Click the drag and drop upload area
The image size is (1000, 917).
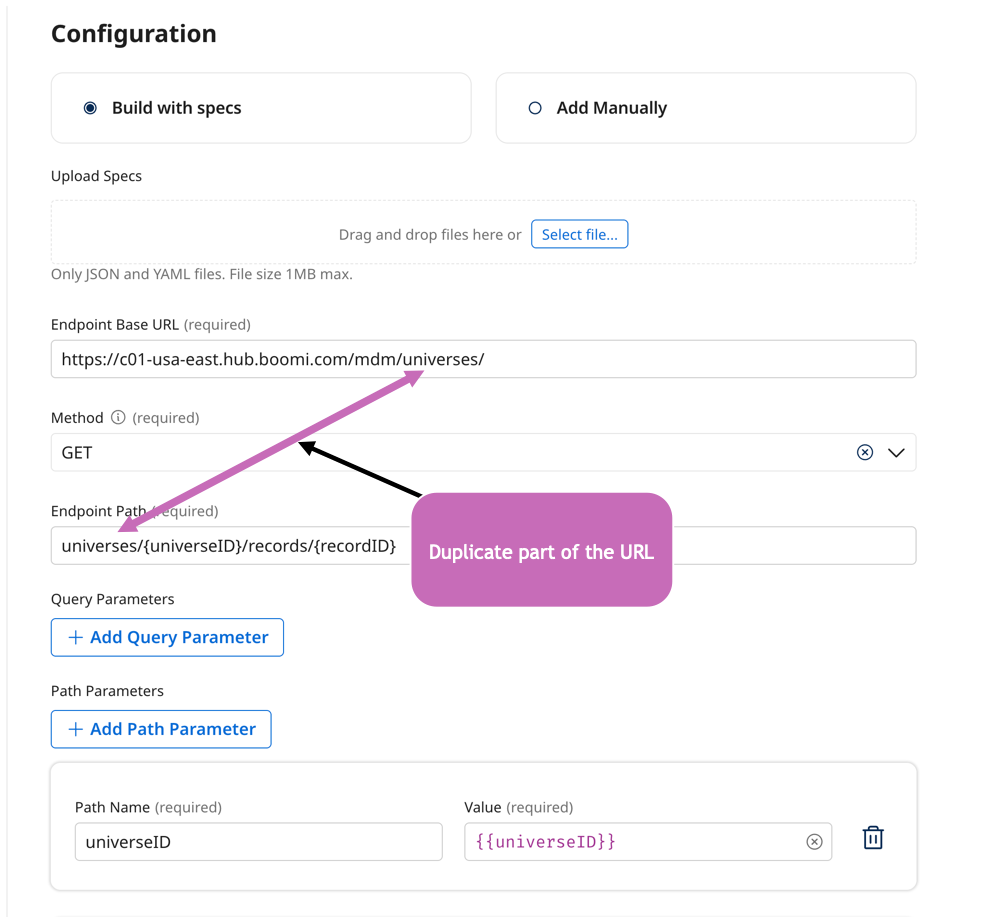430,235
